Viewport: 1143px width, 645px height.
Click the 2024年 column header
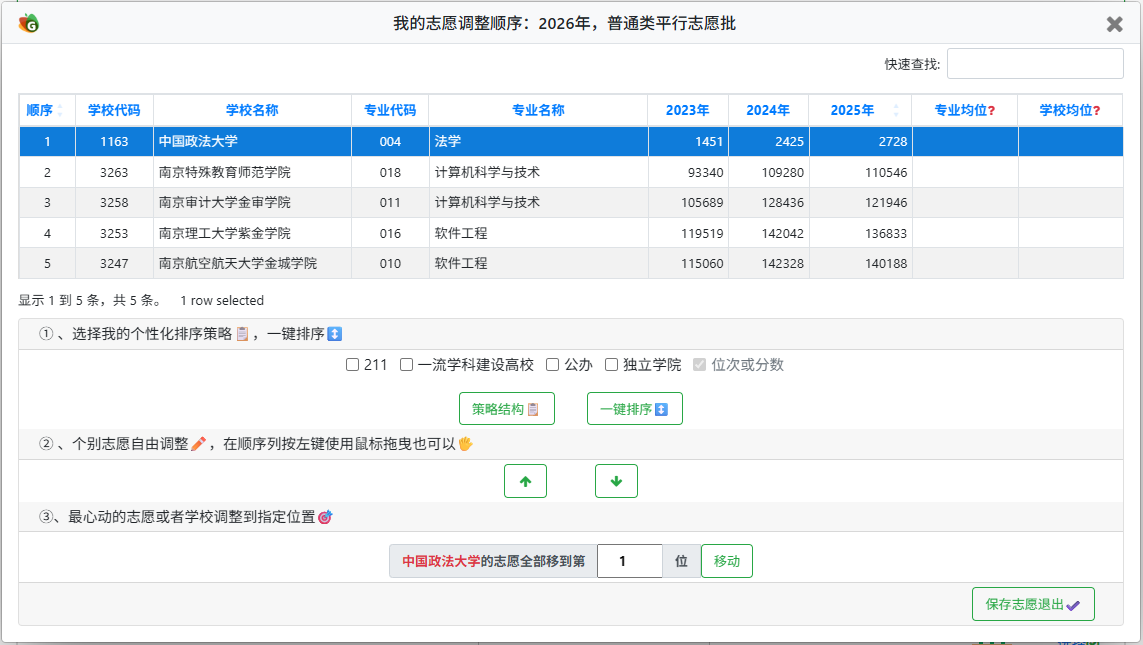(768, 110)
